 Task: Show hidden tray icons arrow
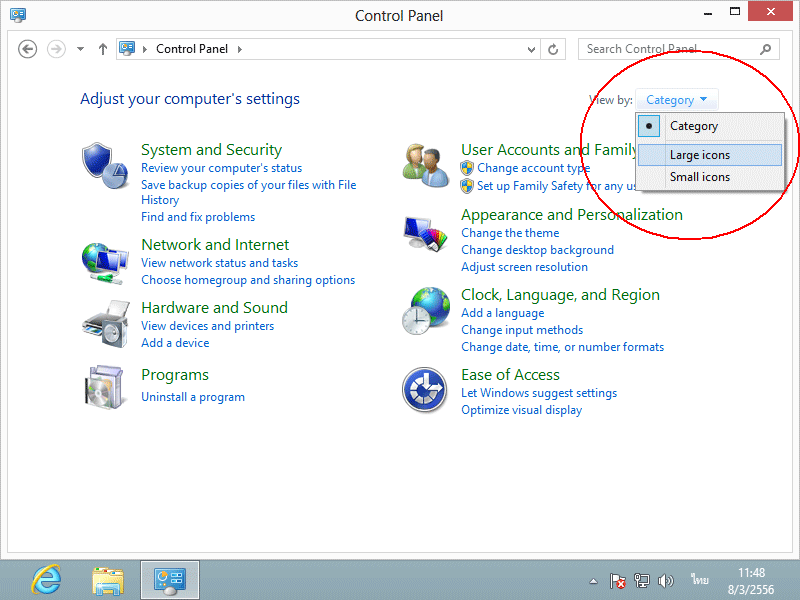pos(593,581)
